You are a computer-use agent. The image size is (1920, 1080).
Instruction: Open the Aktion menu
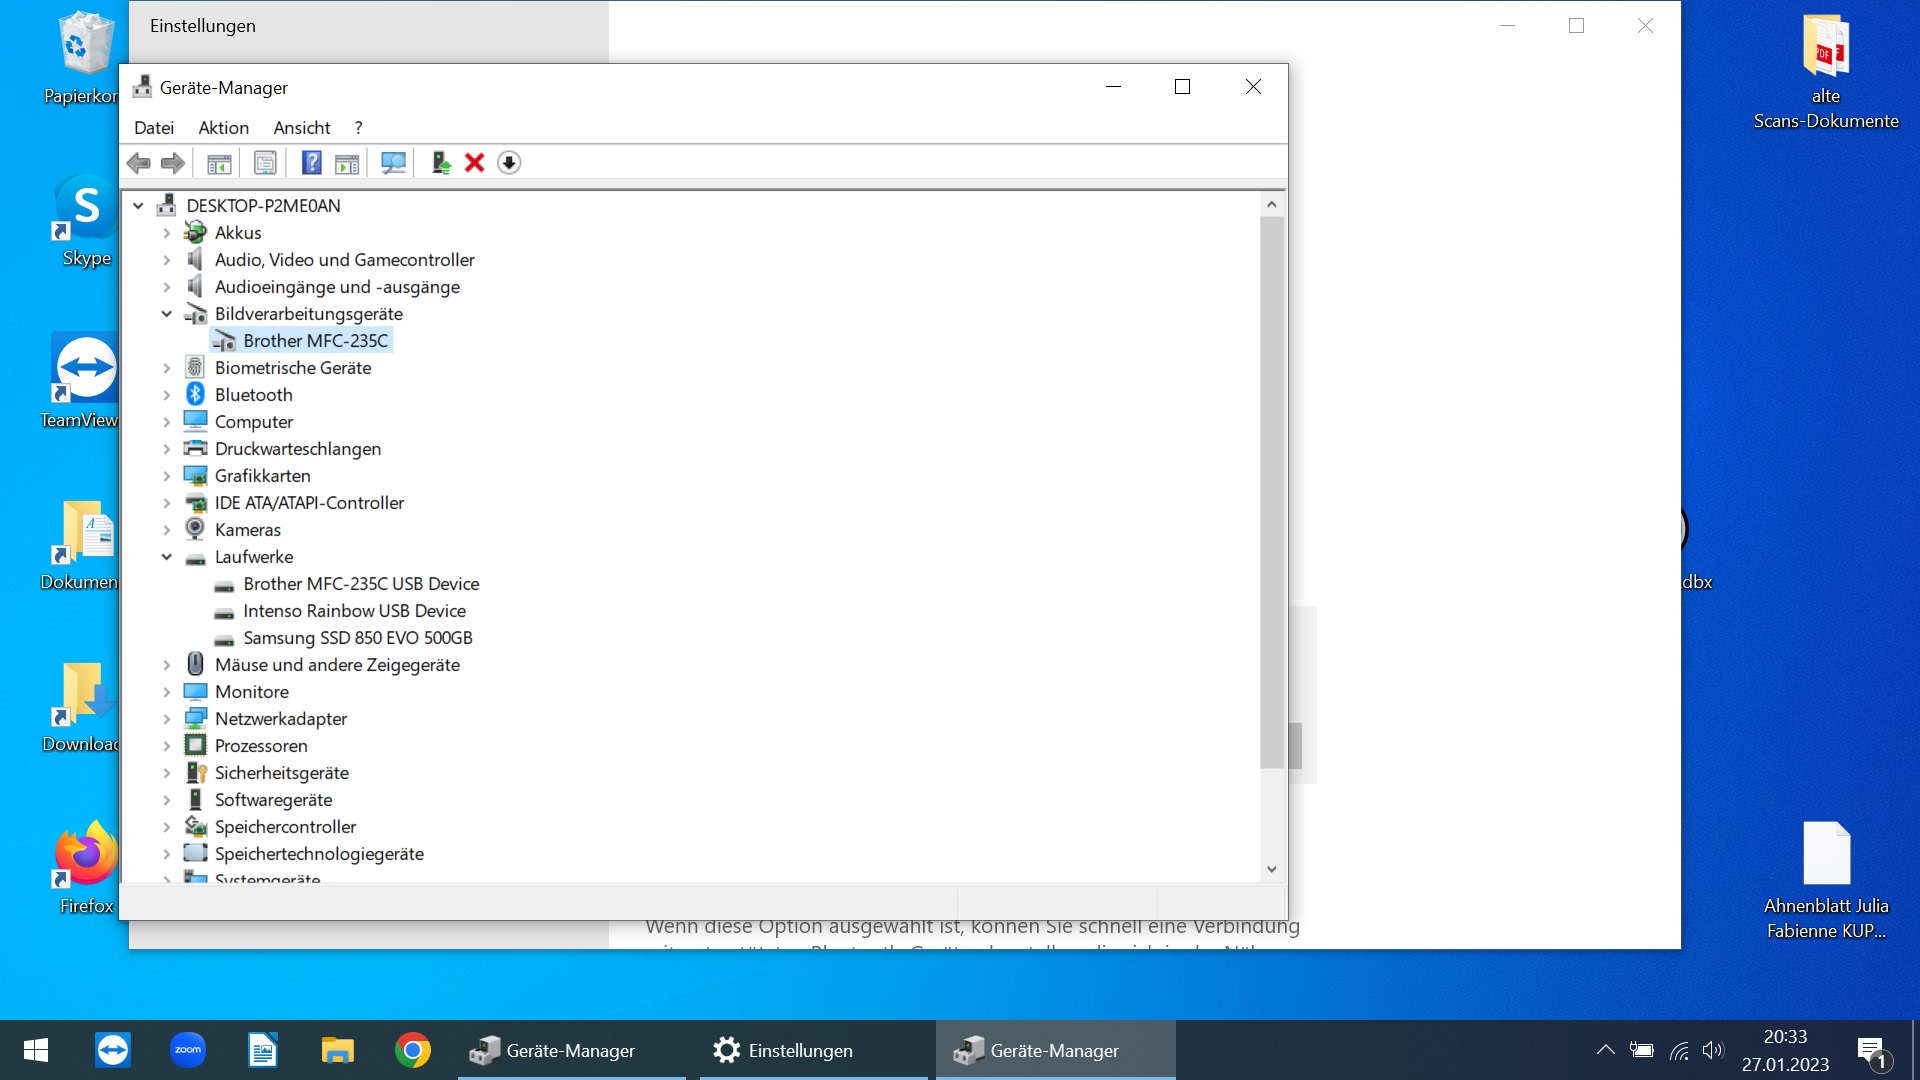pyautogui.click(x=223, y=128)
